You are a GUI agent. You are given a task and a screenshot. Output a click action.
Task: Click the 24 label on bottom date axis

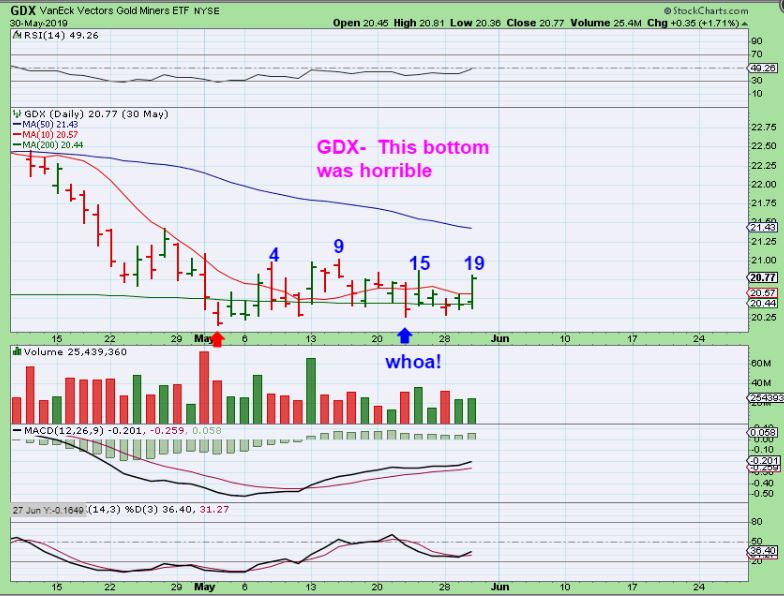click(698, 586)
